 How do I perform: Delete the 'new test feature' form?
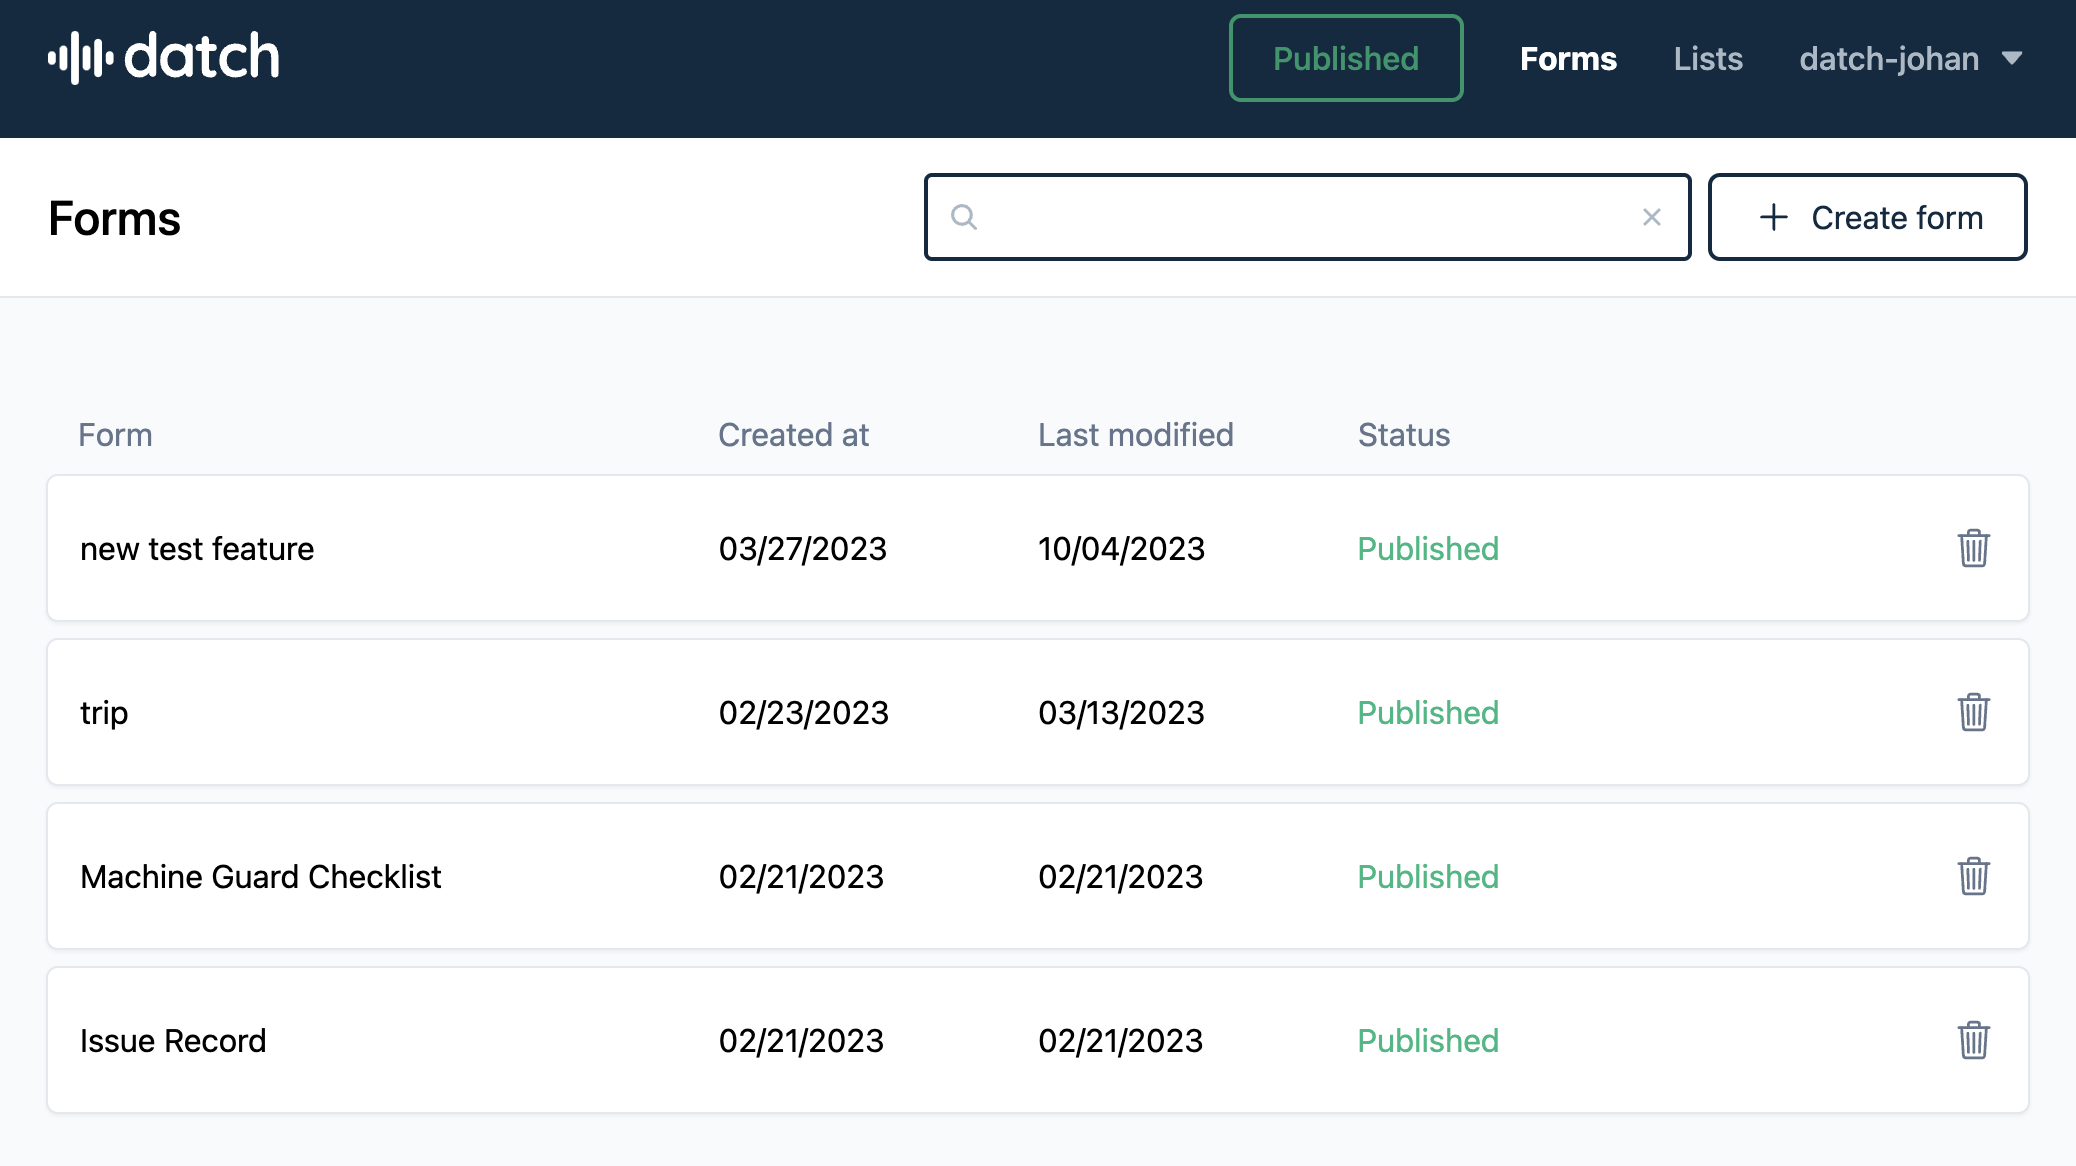pos(1973,548)
